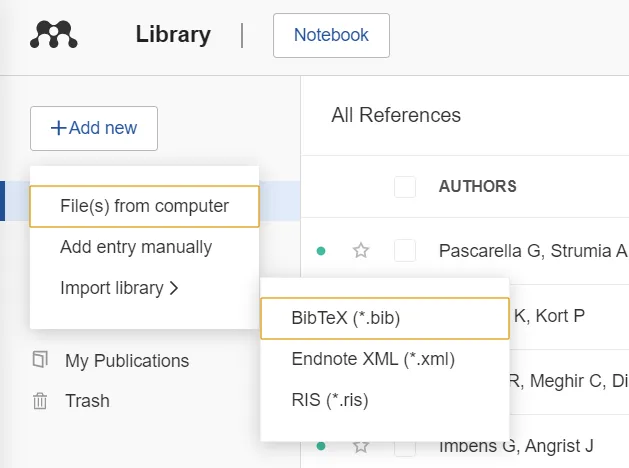Check the box for the Imbens reference
The image size is (629, 468).
[404, 445]
